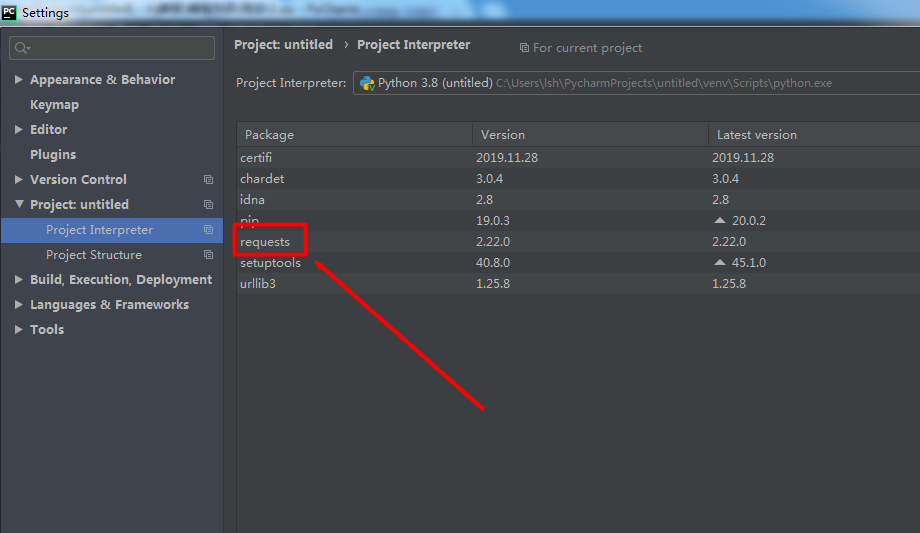Open Keymap settings

coord(54,105)
